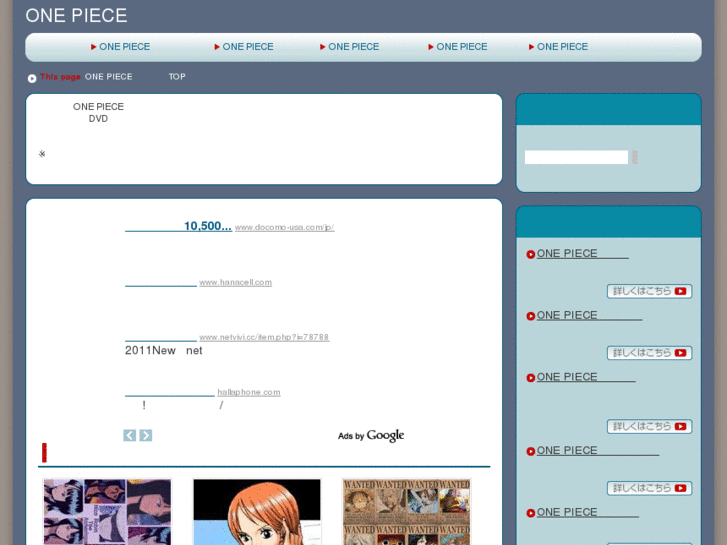Visit the www.hanacell.com ad link
This screenshot has height=545, width=727.
coord(236,282)
